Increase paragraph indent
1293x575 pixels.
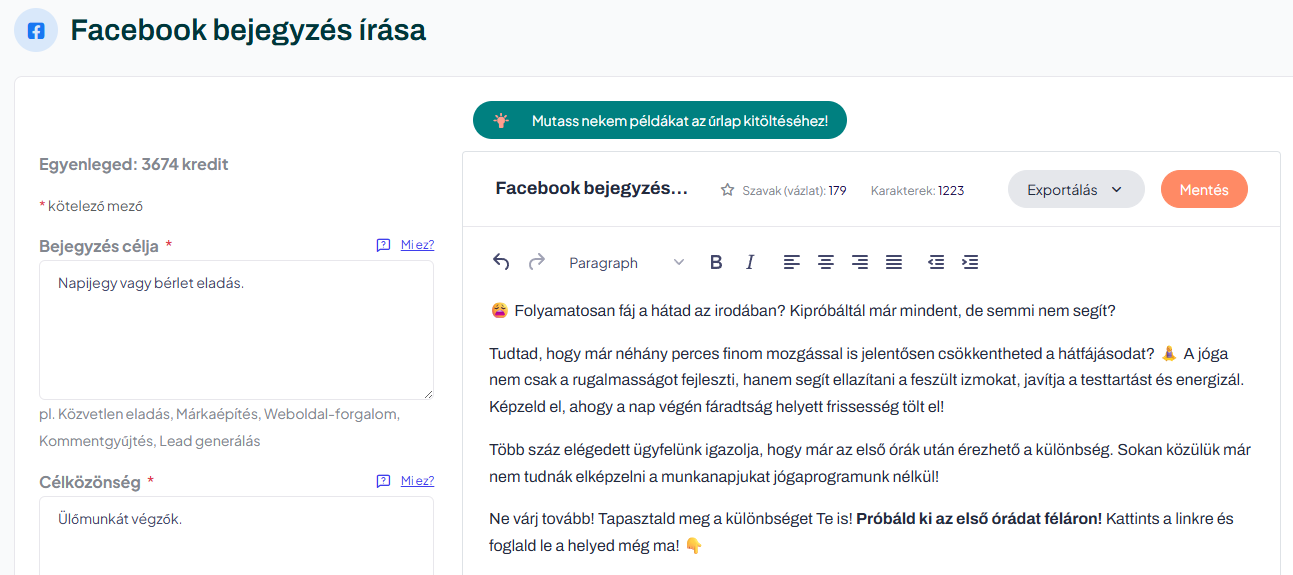point(970,262)
